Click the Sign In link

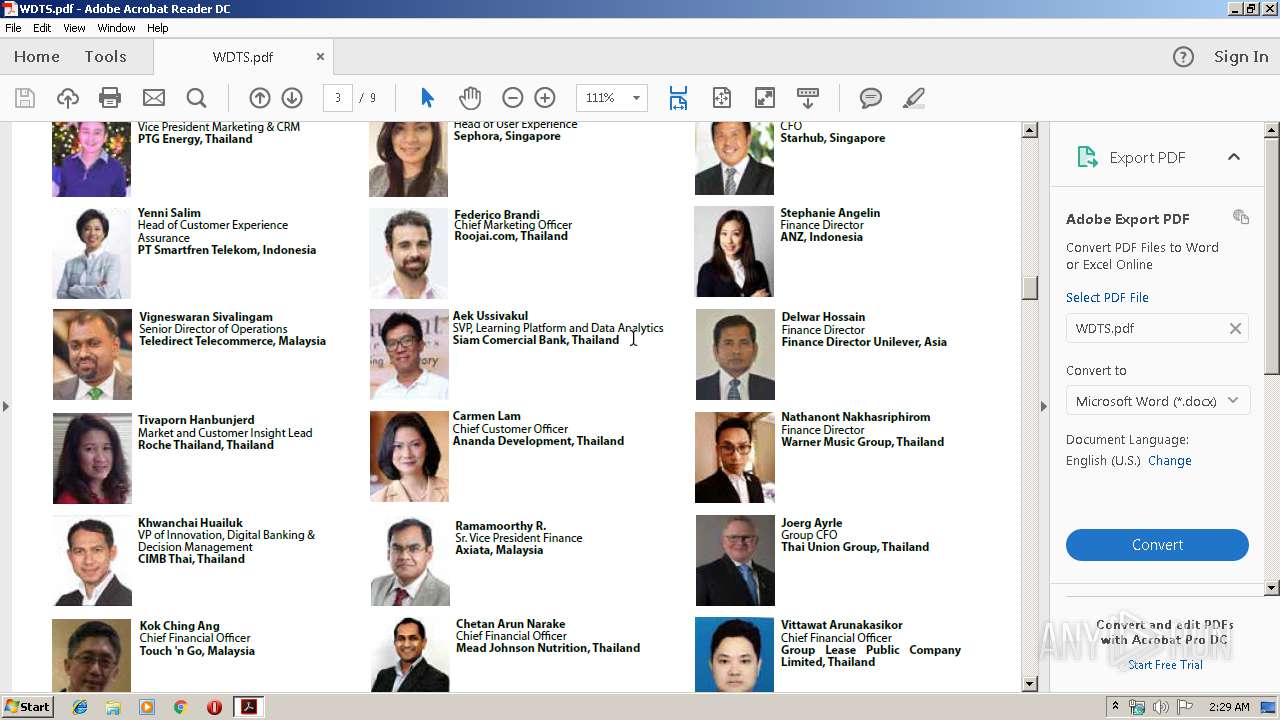tap(1241, 57)
